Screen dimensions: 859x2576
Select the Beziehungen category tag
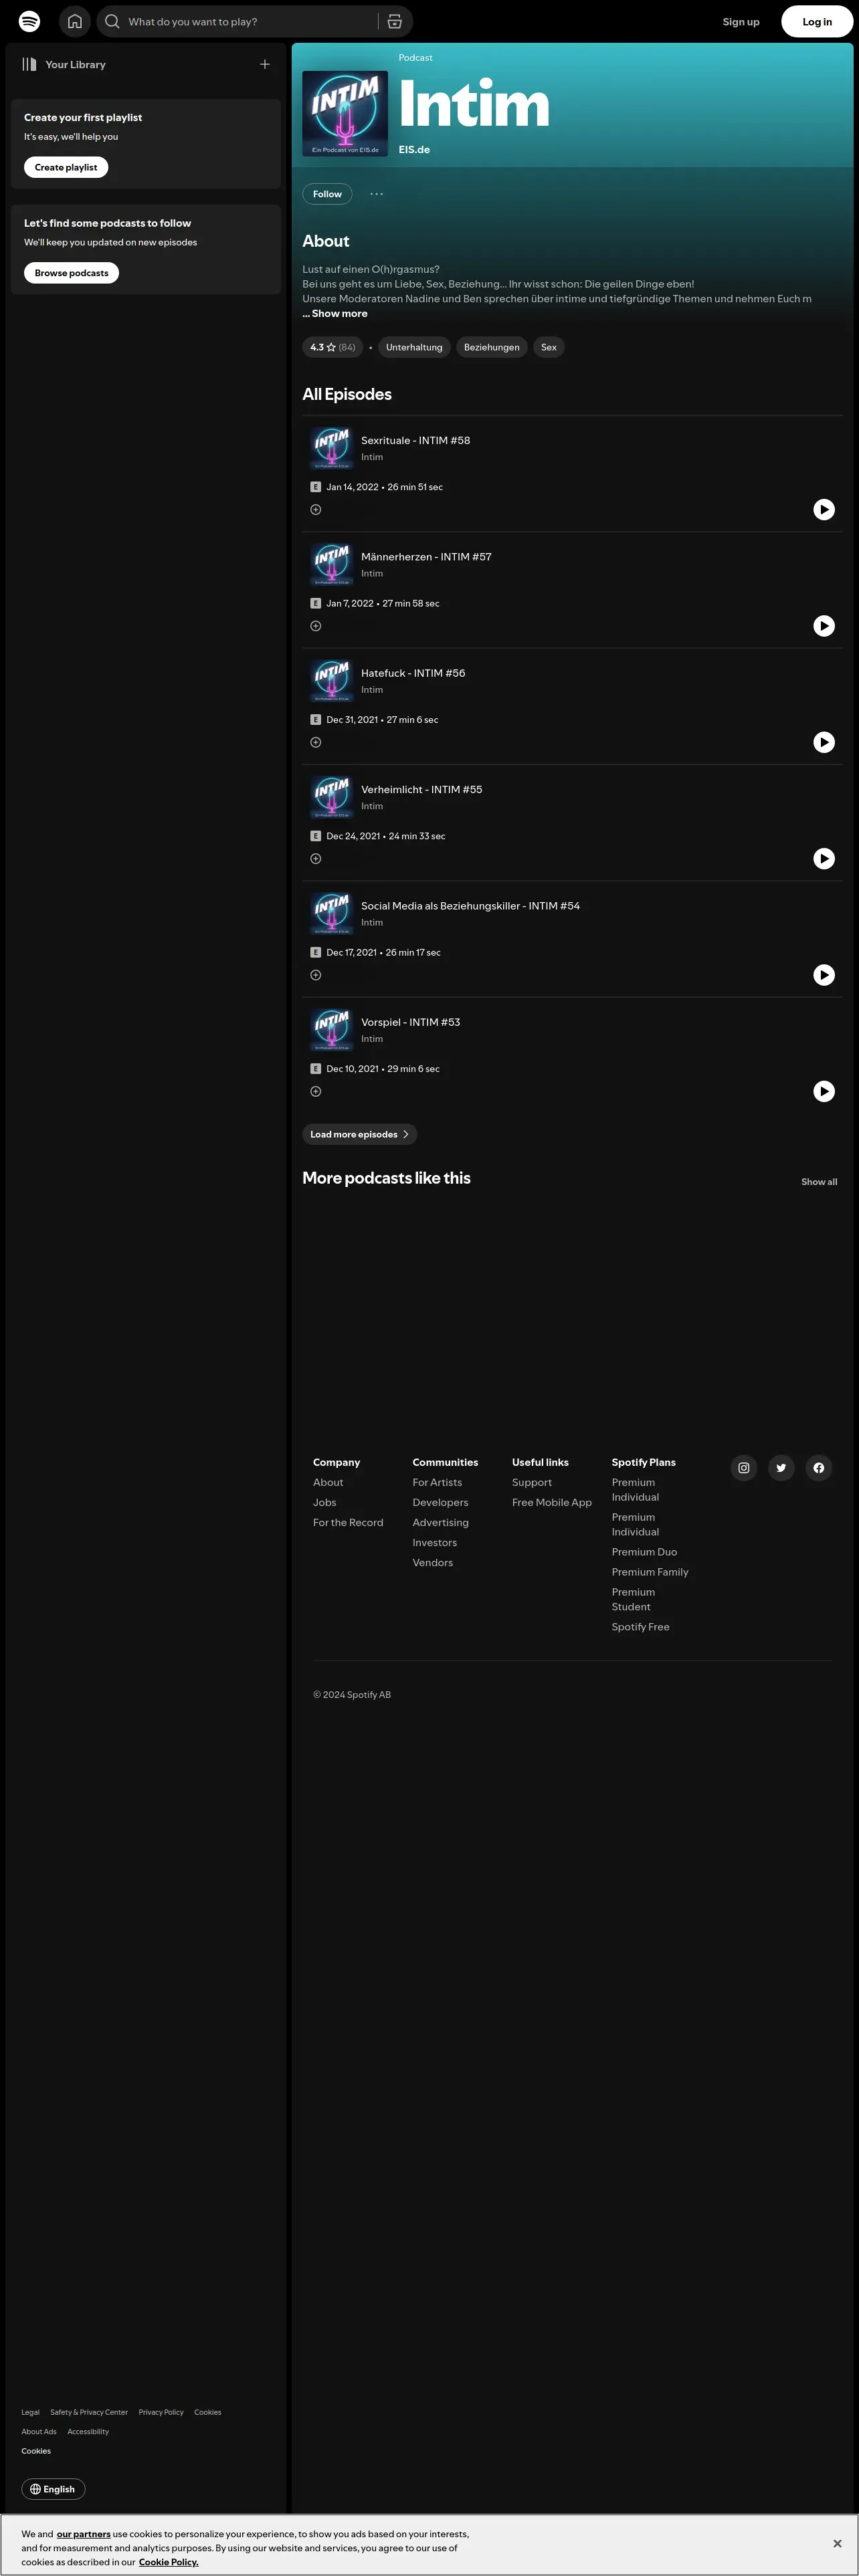point(492,347)
